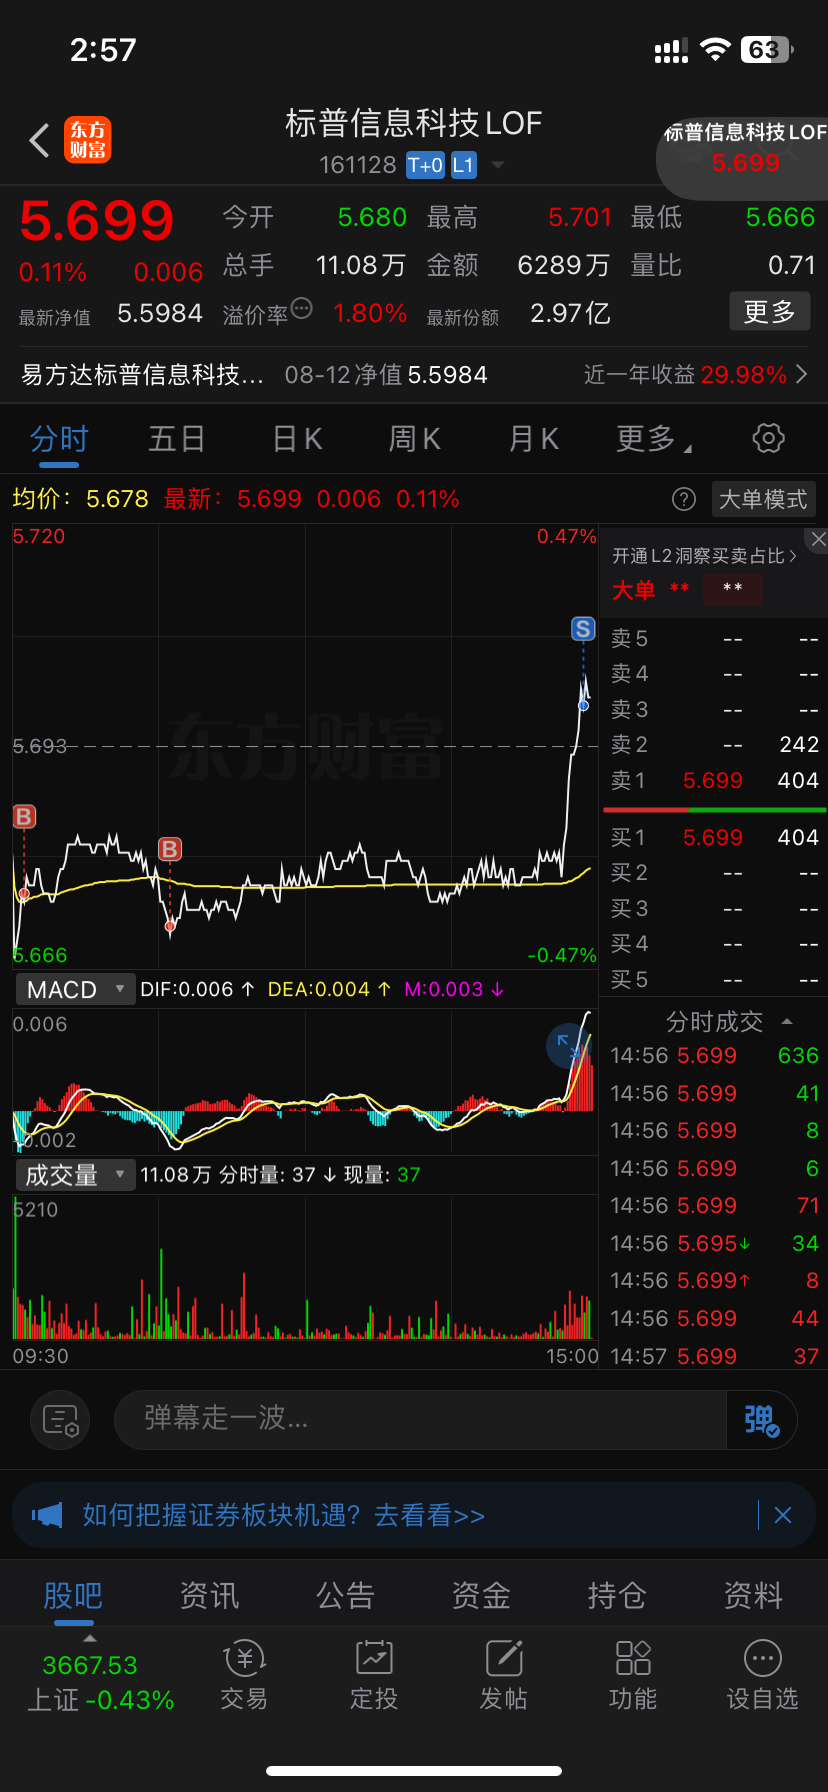
Task: Tap the 设自选 watchlist icon
Action: pos(763,1675)
